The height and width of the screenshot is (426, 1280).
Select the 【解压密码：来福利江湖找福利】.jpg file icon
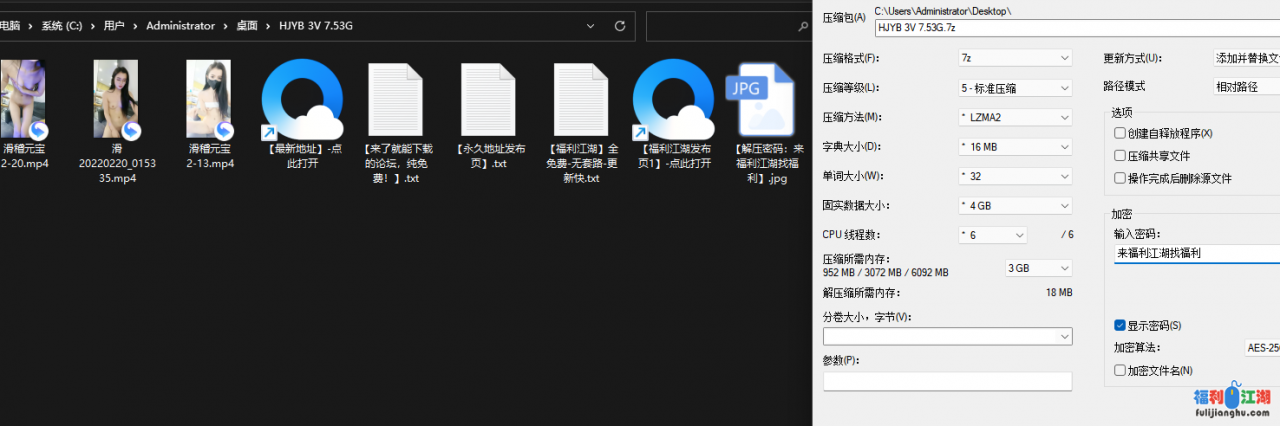[x=763, y=100]
